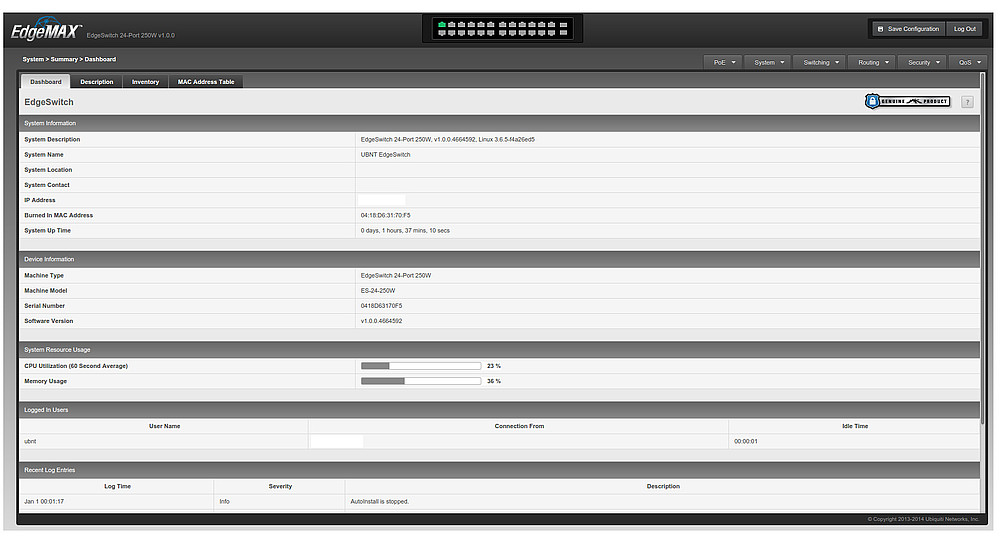The image size is (1000, 542).
Task: Click the System Description value text
Action: click(x=448, y=140)
